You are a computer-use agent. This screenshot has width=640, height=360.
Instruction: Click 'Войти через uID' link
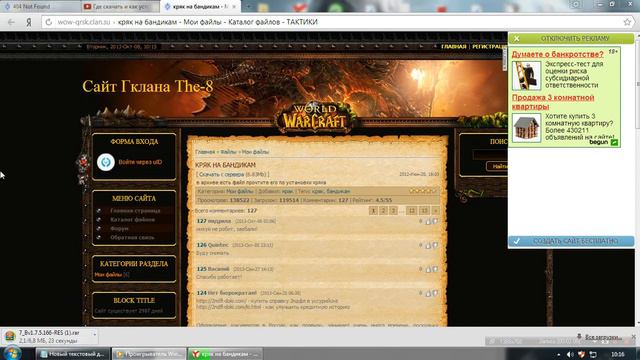pyautogui.click(x=140, y=162)
